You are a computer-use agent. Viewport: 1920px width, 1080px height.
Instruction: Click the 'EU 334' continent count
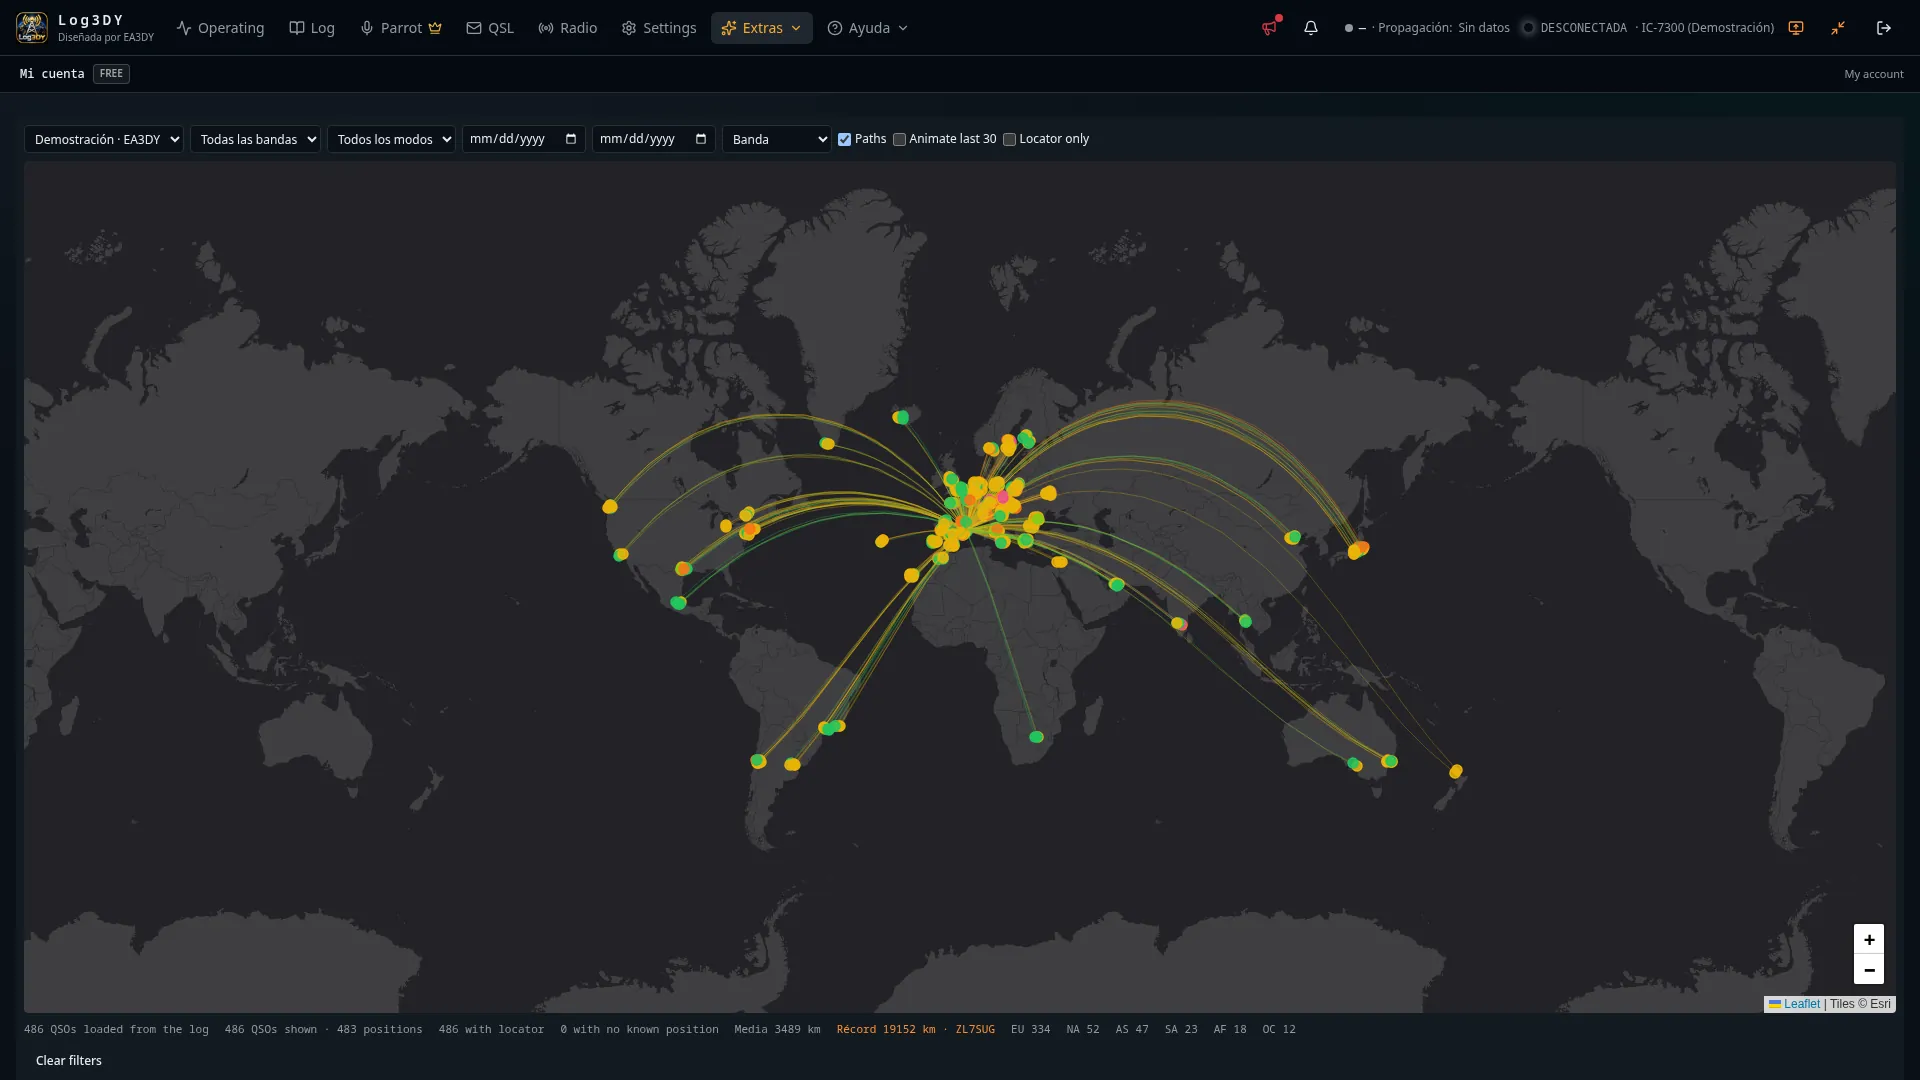(1030, 1029)
